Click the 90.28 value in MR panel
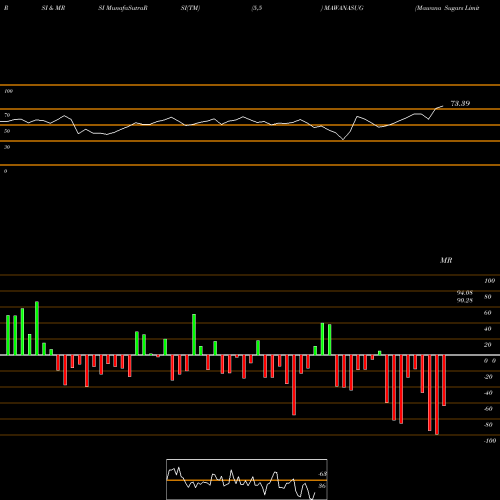500x500 pixels. coord(465,300)
